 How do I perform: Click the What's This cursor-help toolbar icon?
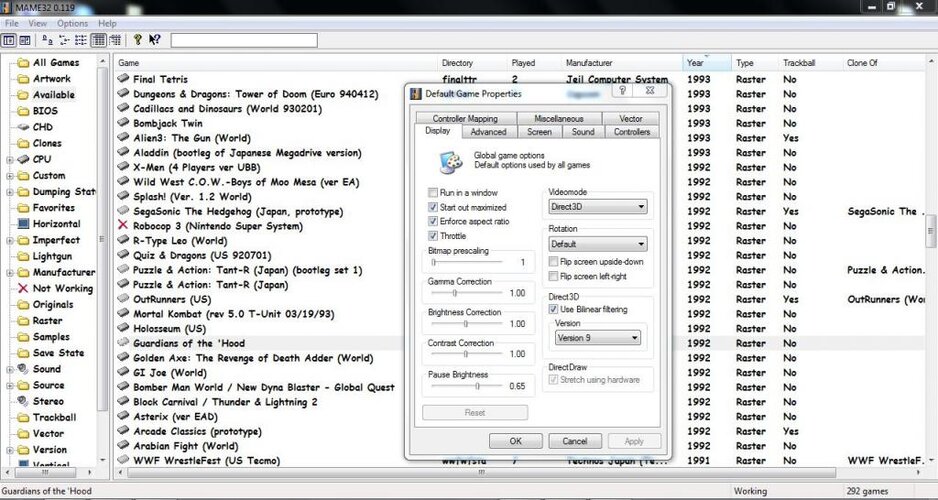pyautogui.click(x=154, y=40)
